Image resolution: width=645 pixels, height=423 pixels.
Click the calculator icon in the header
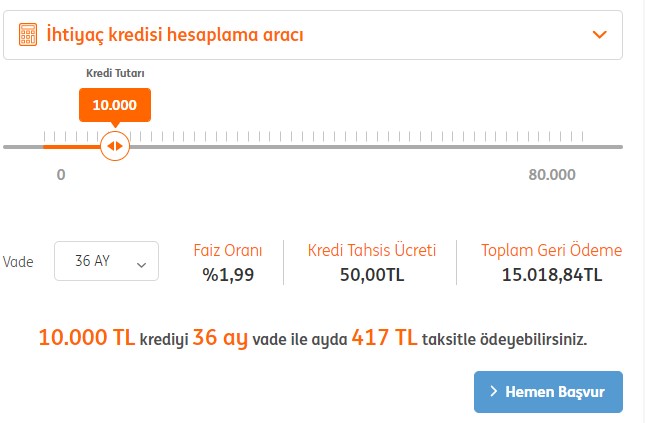[28, 34]
